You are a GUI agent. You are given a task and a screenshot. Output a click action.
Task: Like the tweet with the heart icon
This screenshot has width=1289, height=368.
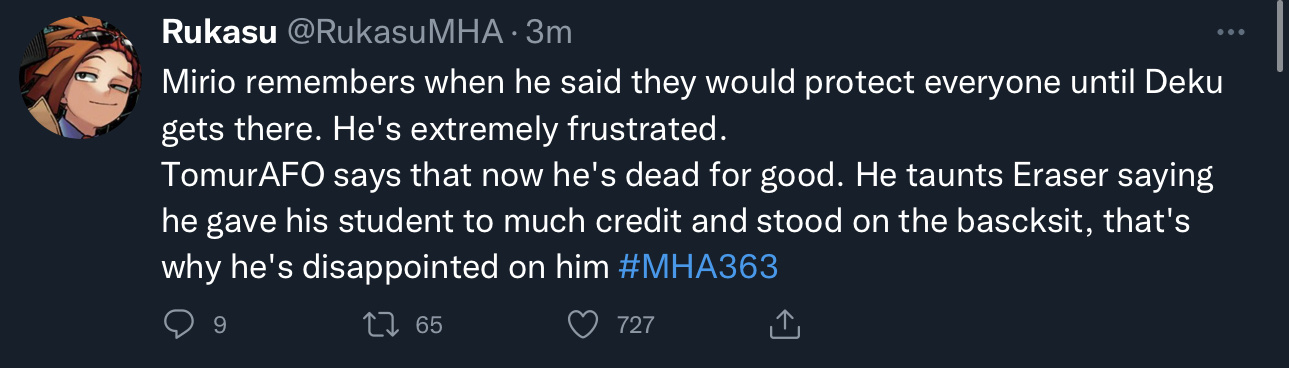tap(583, 324)
